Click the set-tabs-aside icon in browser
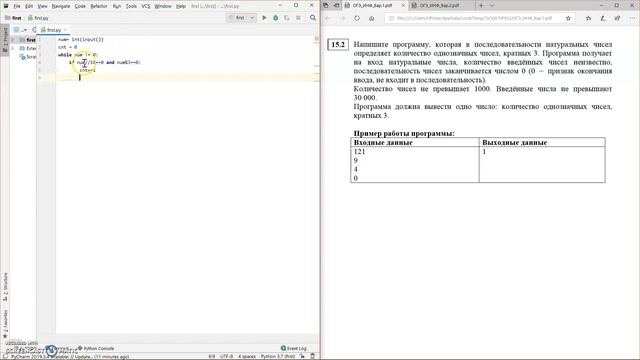640x360 pixels. click(x=336, y=6)
